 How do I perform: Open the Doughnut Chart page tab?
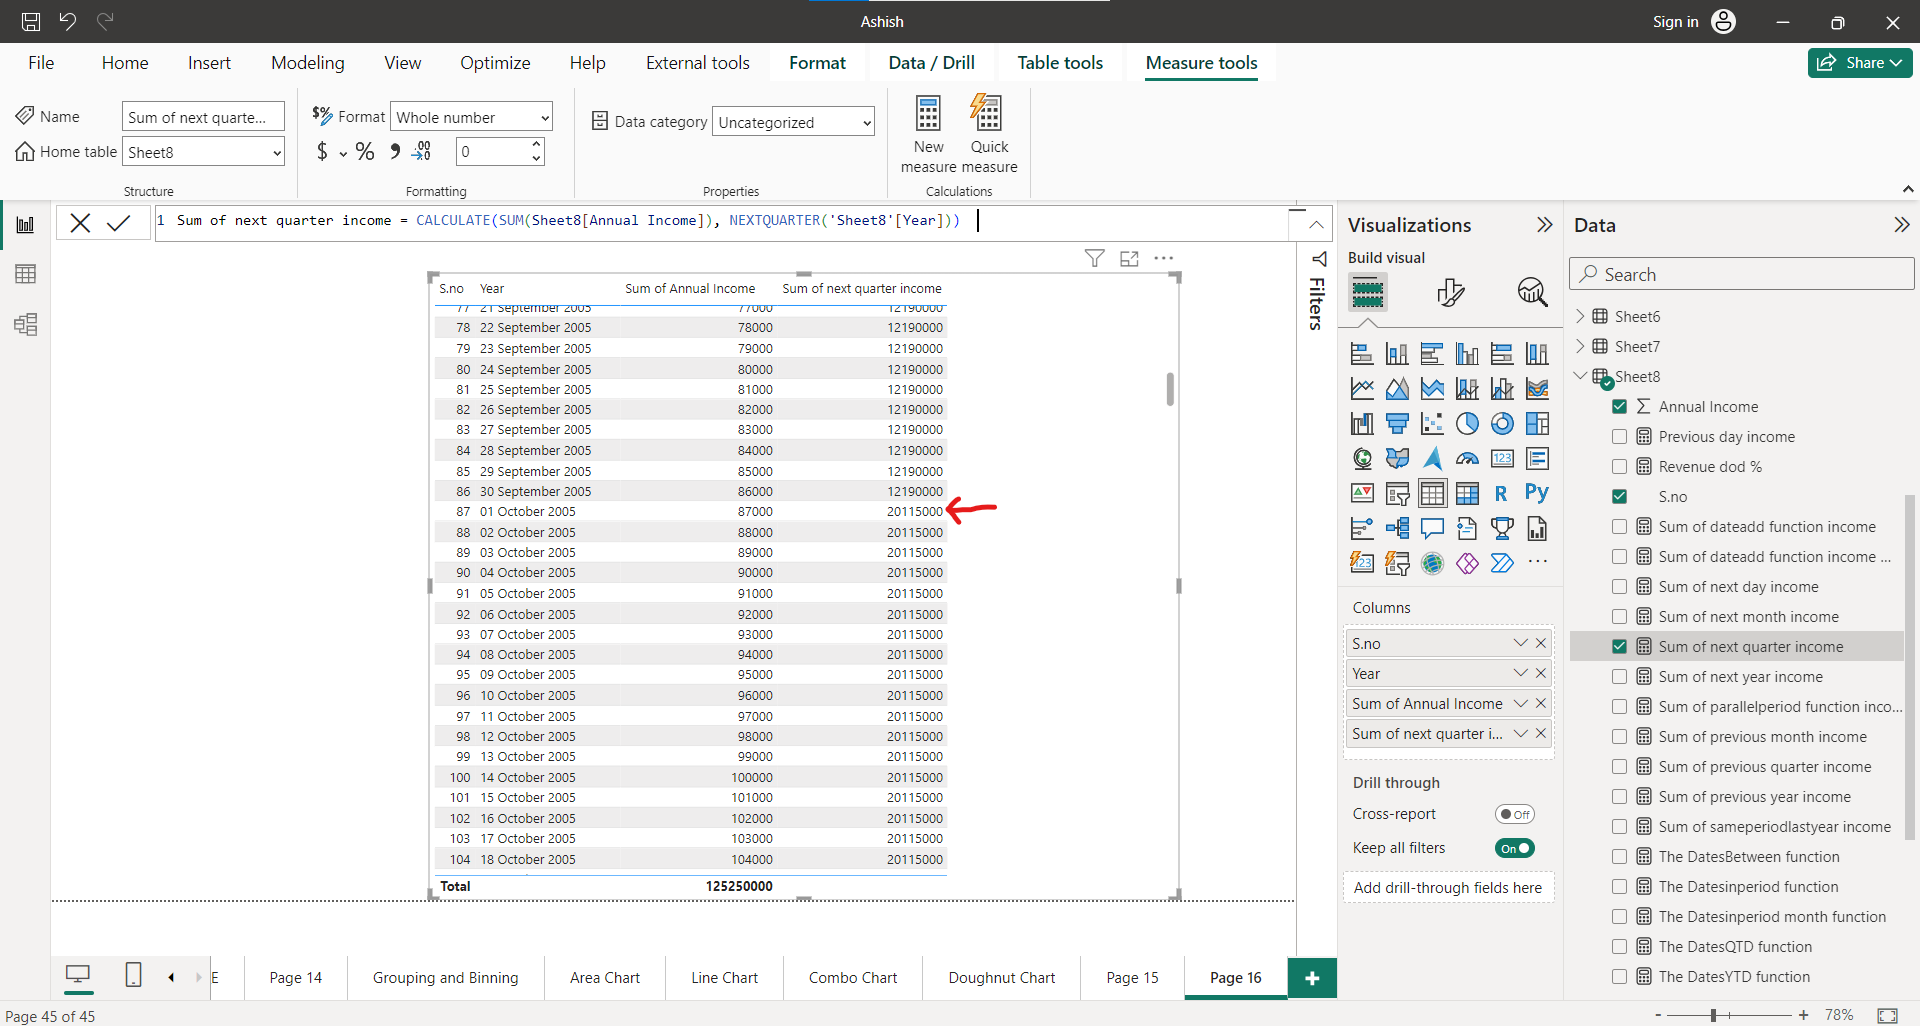(x=1000, y=978)
